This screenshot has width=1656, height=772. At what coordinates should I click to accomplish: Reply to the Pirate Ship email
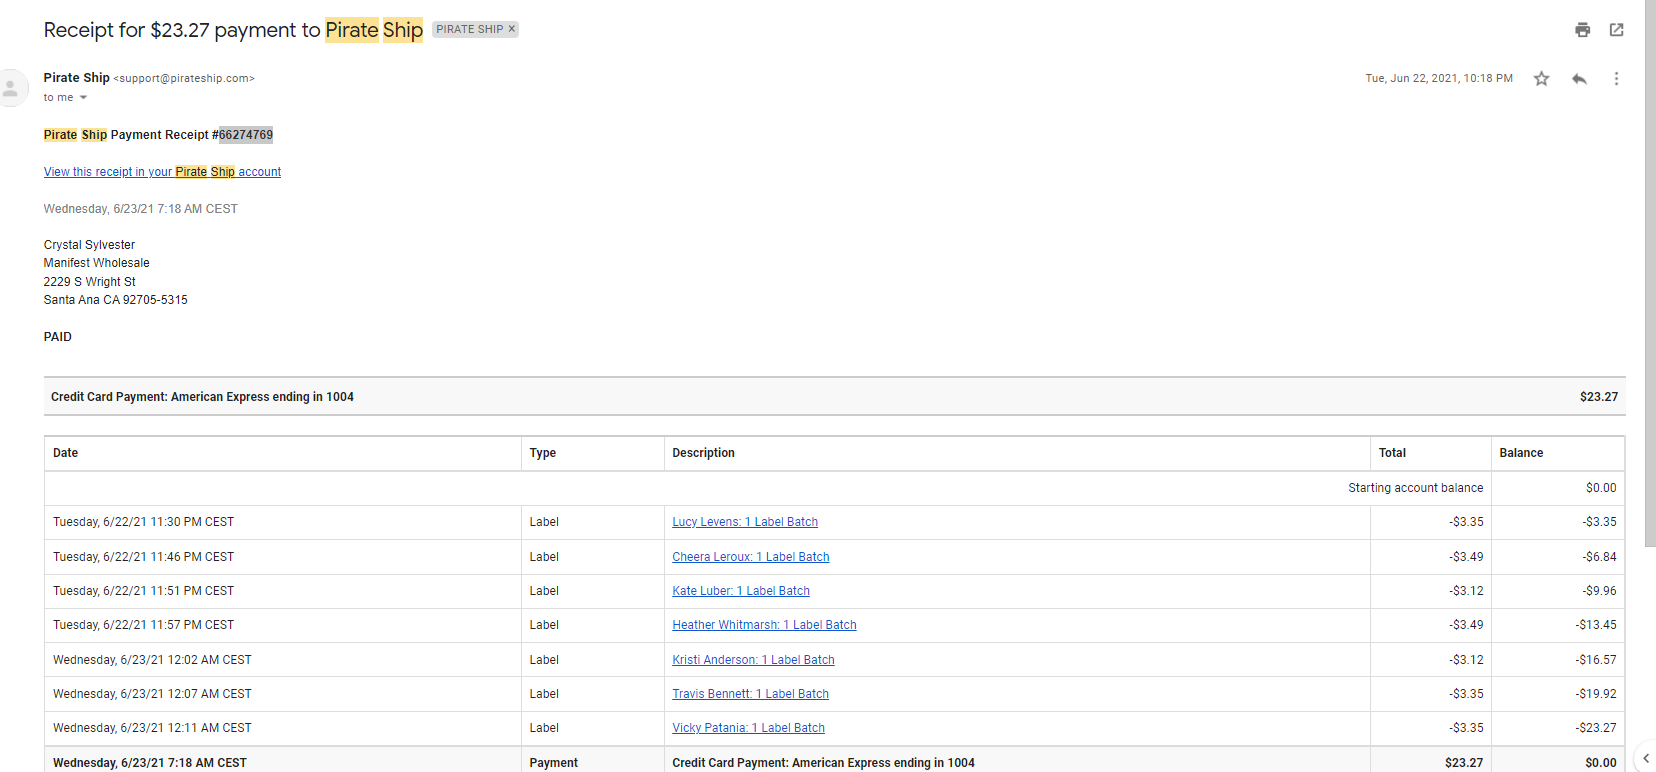coord(1579,78)
